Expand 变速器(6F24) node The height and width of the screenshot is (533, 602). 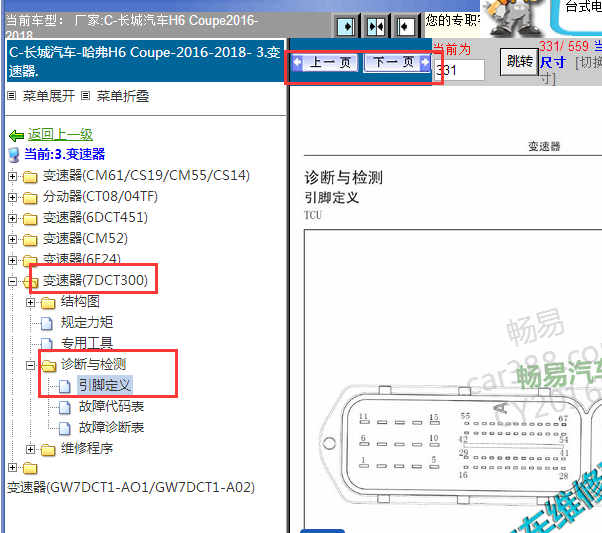12,260
